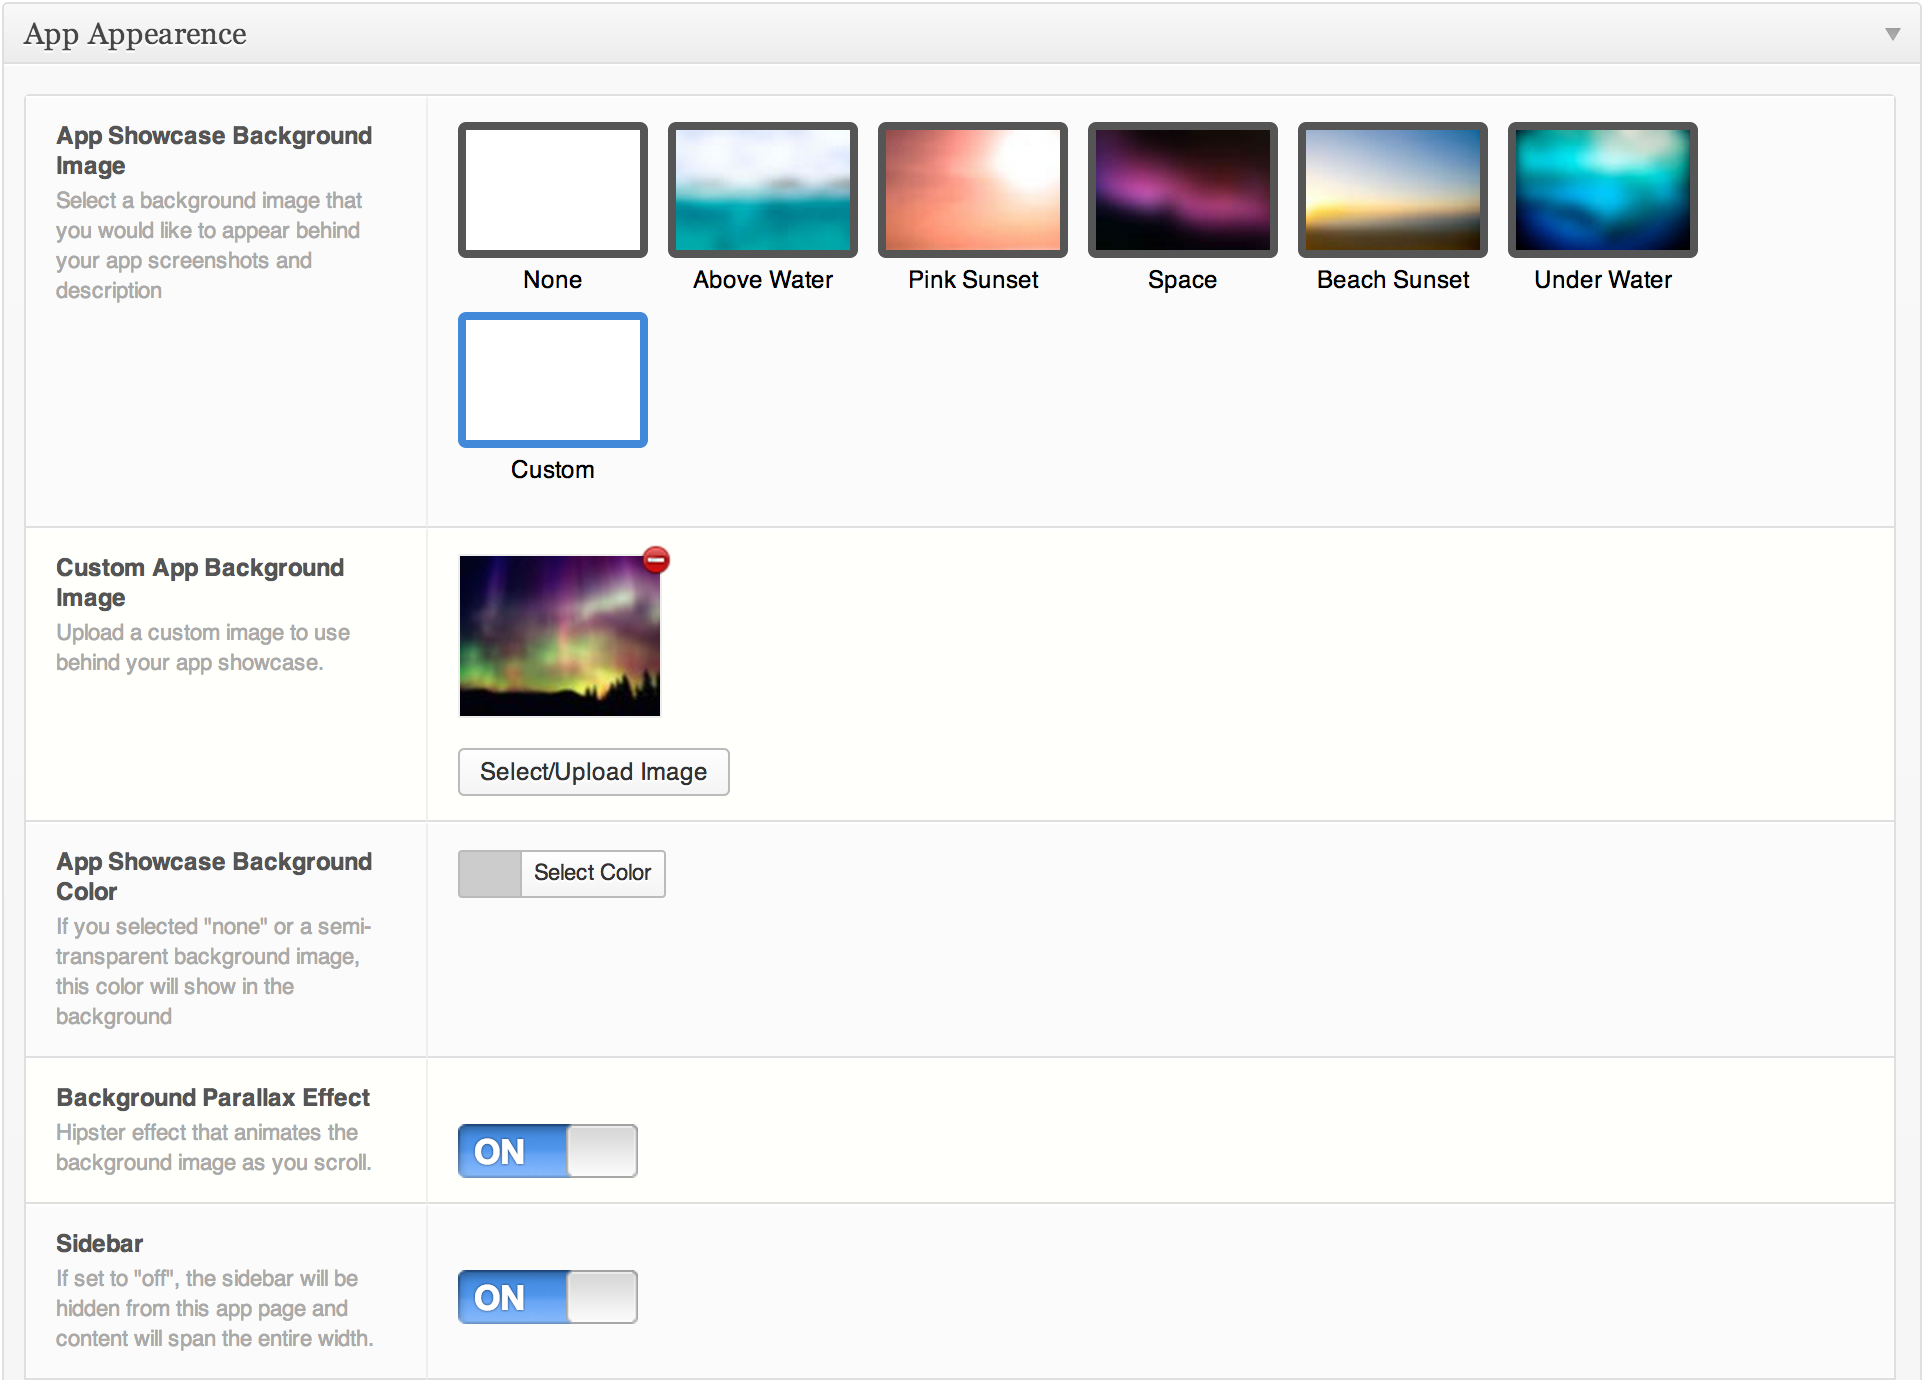Select the None background thumbnail

(553, 190)
